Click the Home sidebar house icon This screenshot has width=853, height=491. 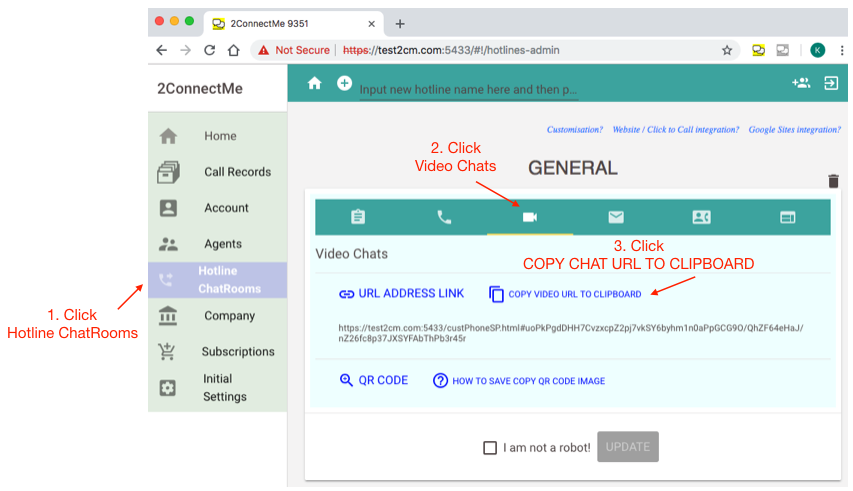coord(168,136)
